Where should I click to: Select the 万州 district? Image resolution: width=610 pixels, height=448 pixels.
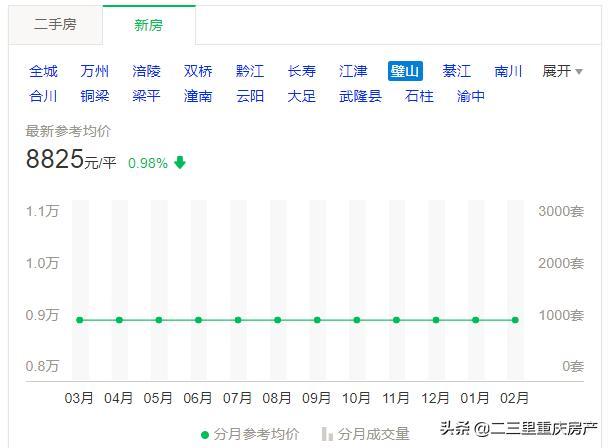pos(95,71)
